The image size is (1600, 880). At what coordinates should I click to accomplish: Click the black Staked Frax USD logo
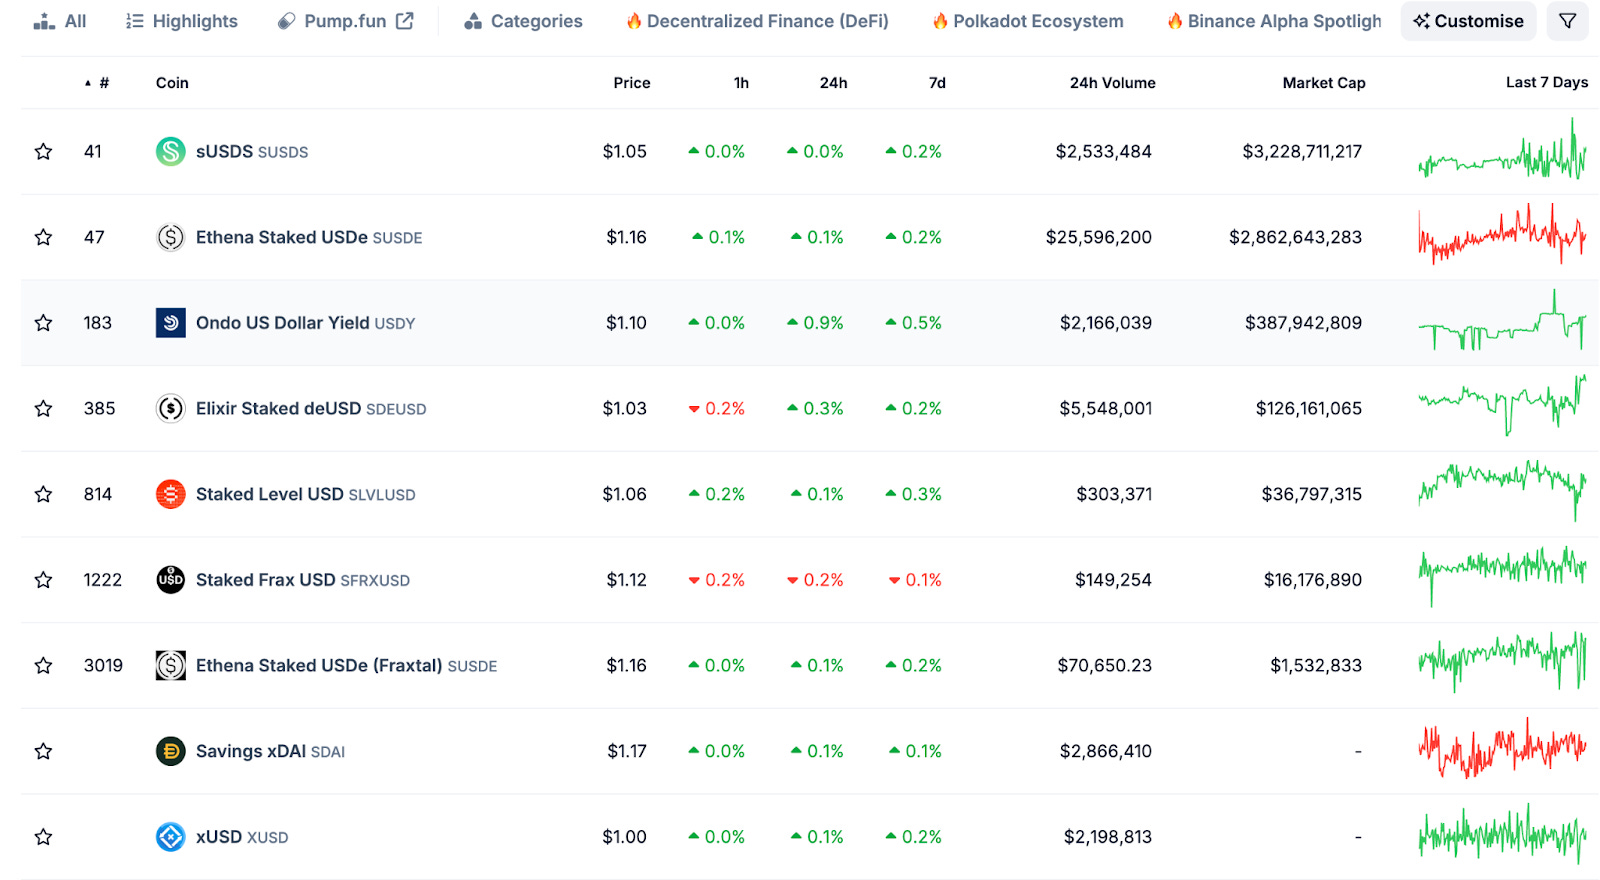(171, 580)
